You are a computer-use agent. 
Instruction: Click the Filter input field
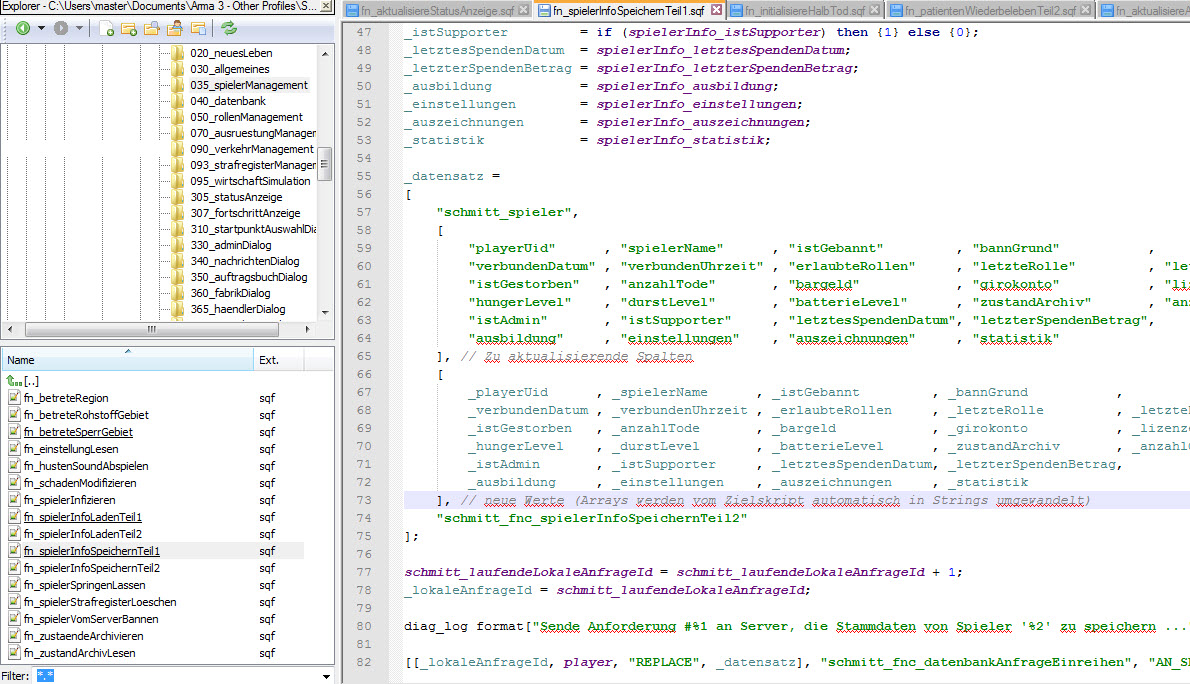point(176,676)
